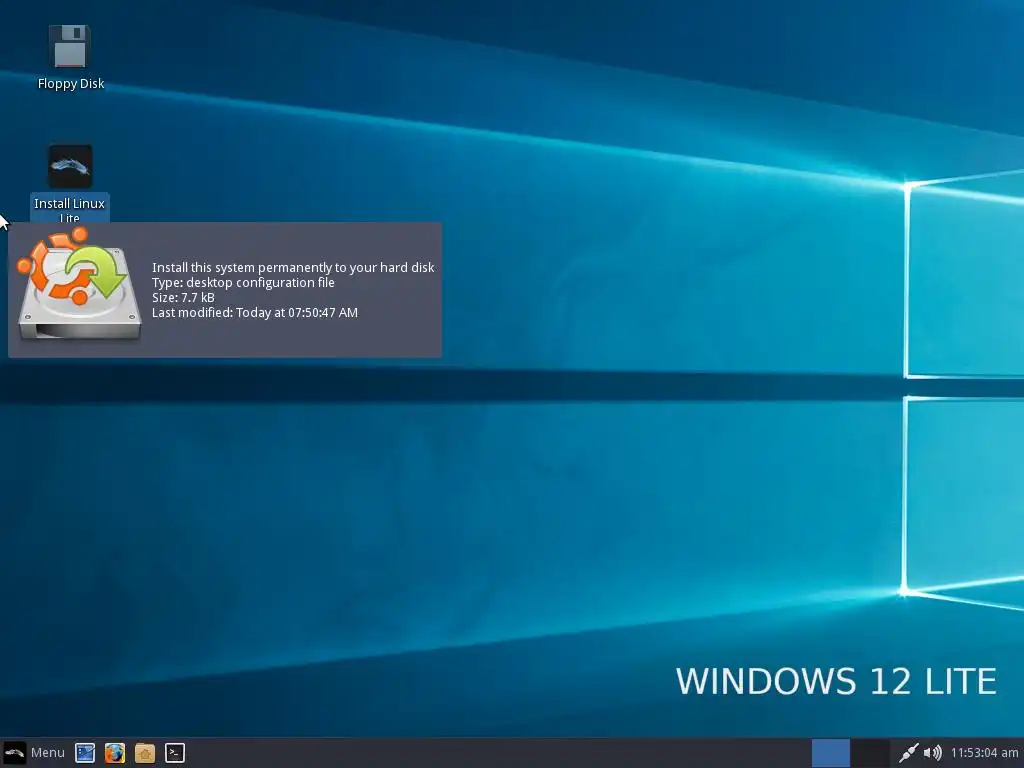
Task: Click the 'Install Linux Lite' icon label
Action: [69, 210]
